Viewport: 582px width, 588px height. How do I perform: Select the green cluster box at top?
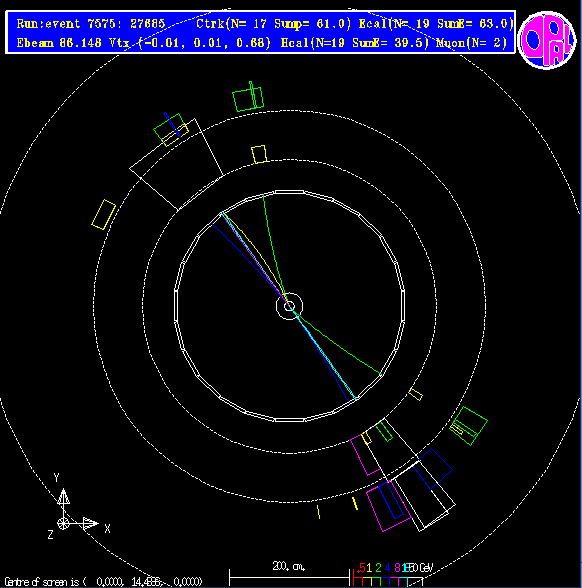(x=248, y=99)
